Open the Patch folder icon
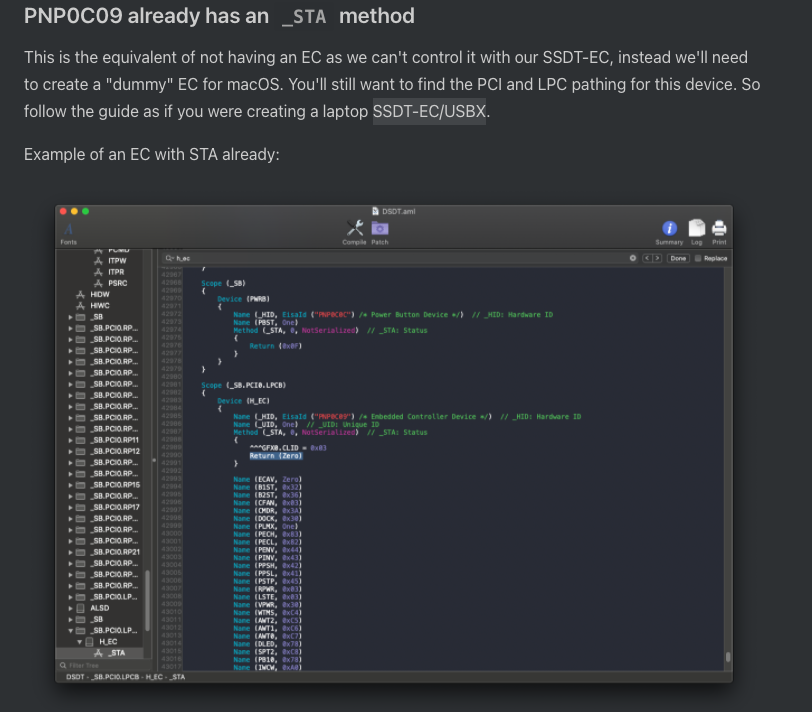The width and height of the screenshot is (812, 712). [x=380, y=228]
